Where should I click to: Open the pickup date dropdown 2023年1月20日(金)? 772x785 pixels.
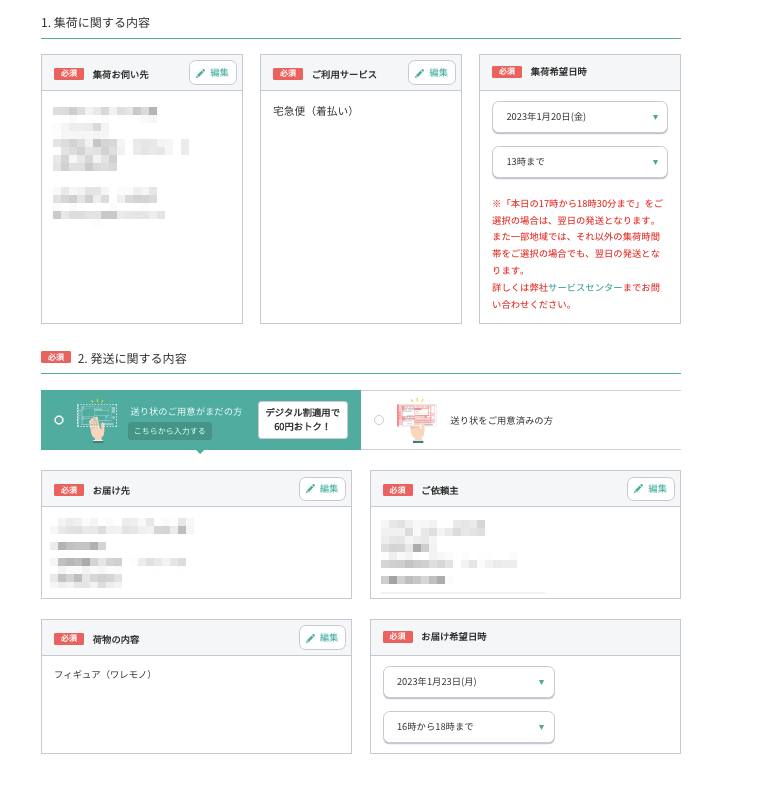pos(580,117)
